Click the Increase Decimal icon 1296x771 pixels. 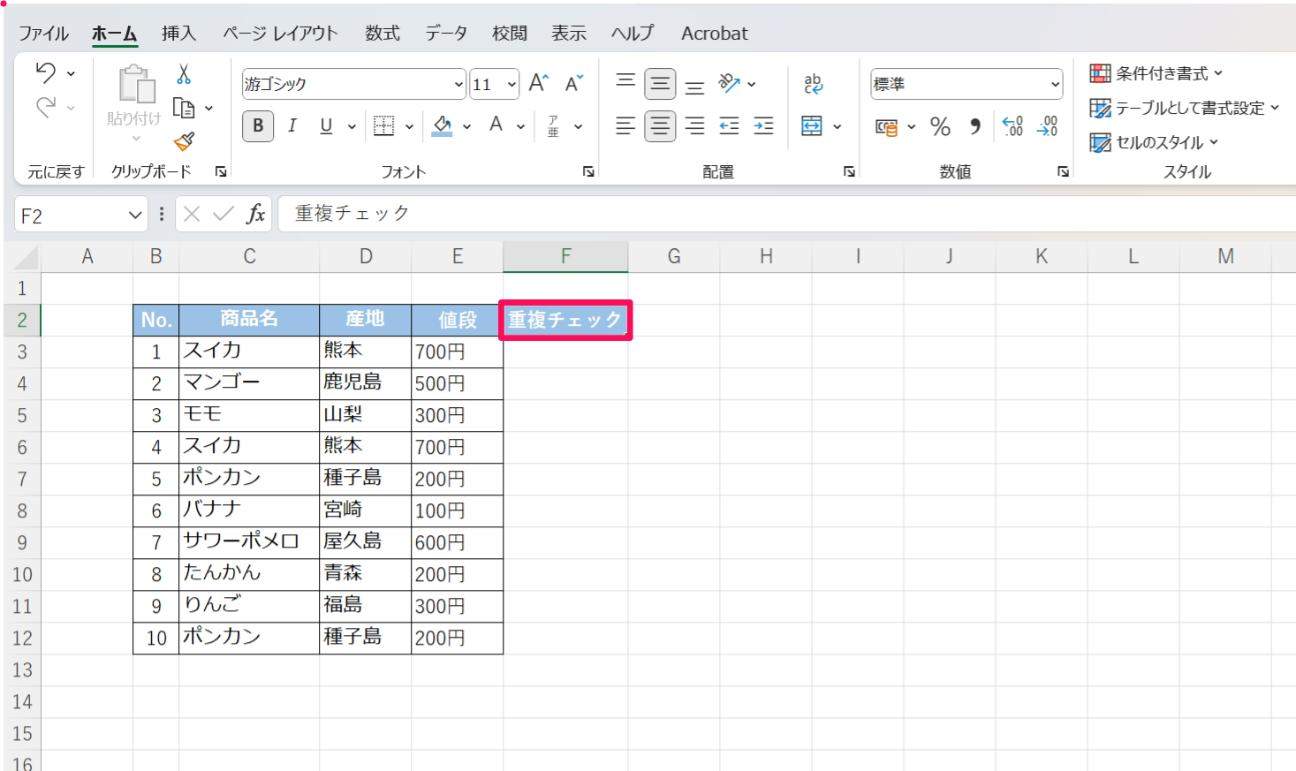(1013, 127)
